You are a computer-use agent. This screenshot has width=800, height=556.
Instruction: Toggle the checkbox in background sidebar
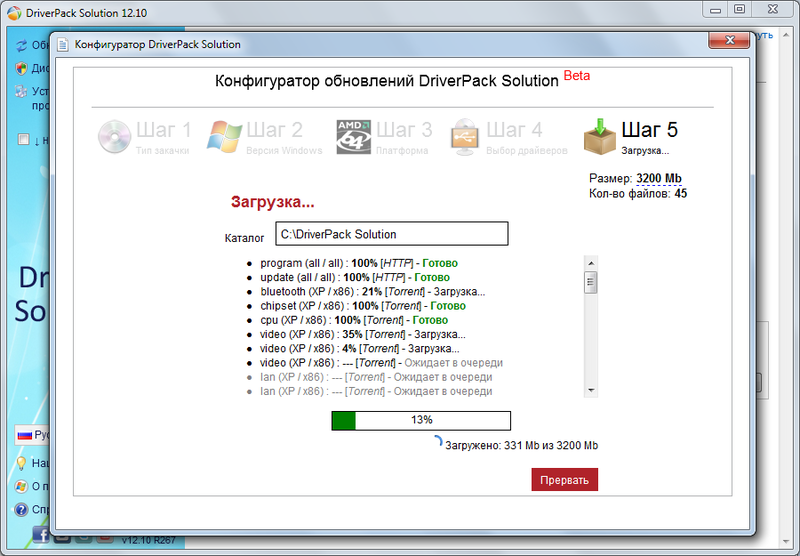(23, 139)
